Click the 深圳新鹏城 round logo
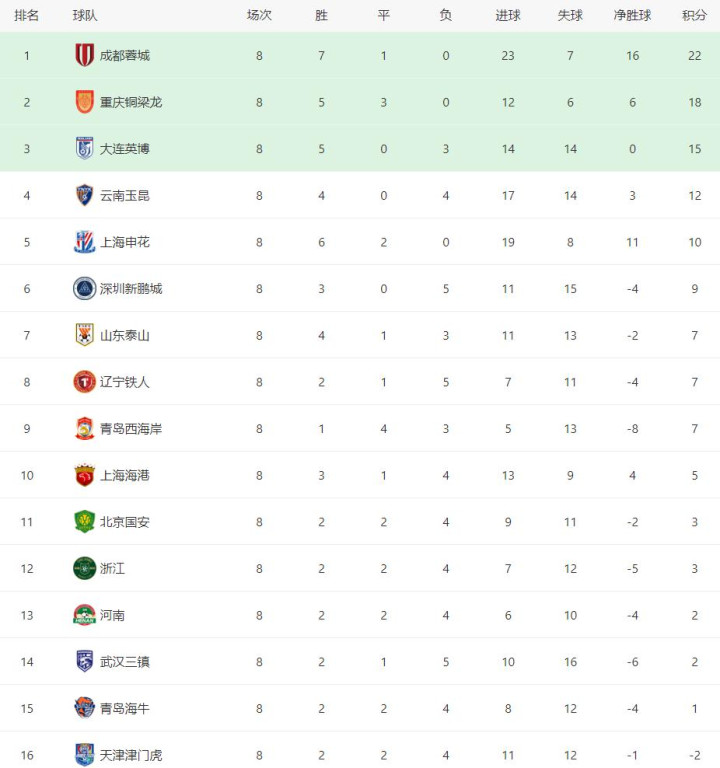The image size is (720, 768). click(x=85, y=289)
